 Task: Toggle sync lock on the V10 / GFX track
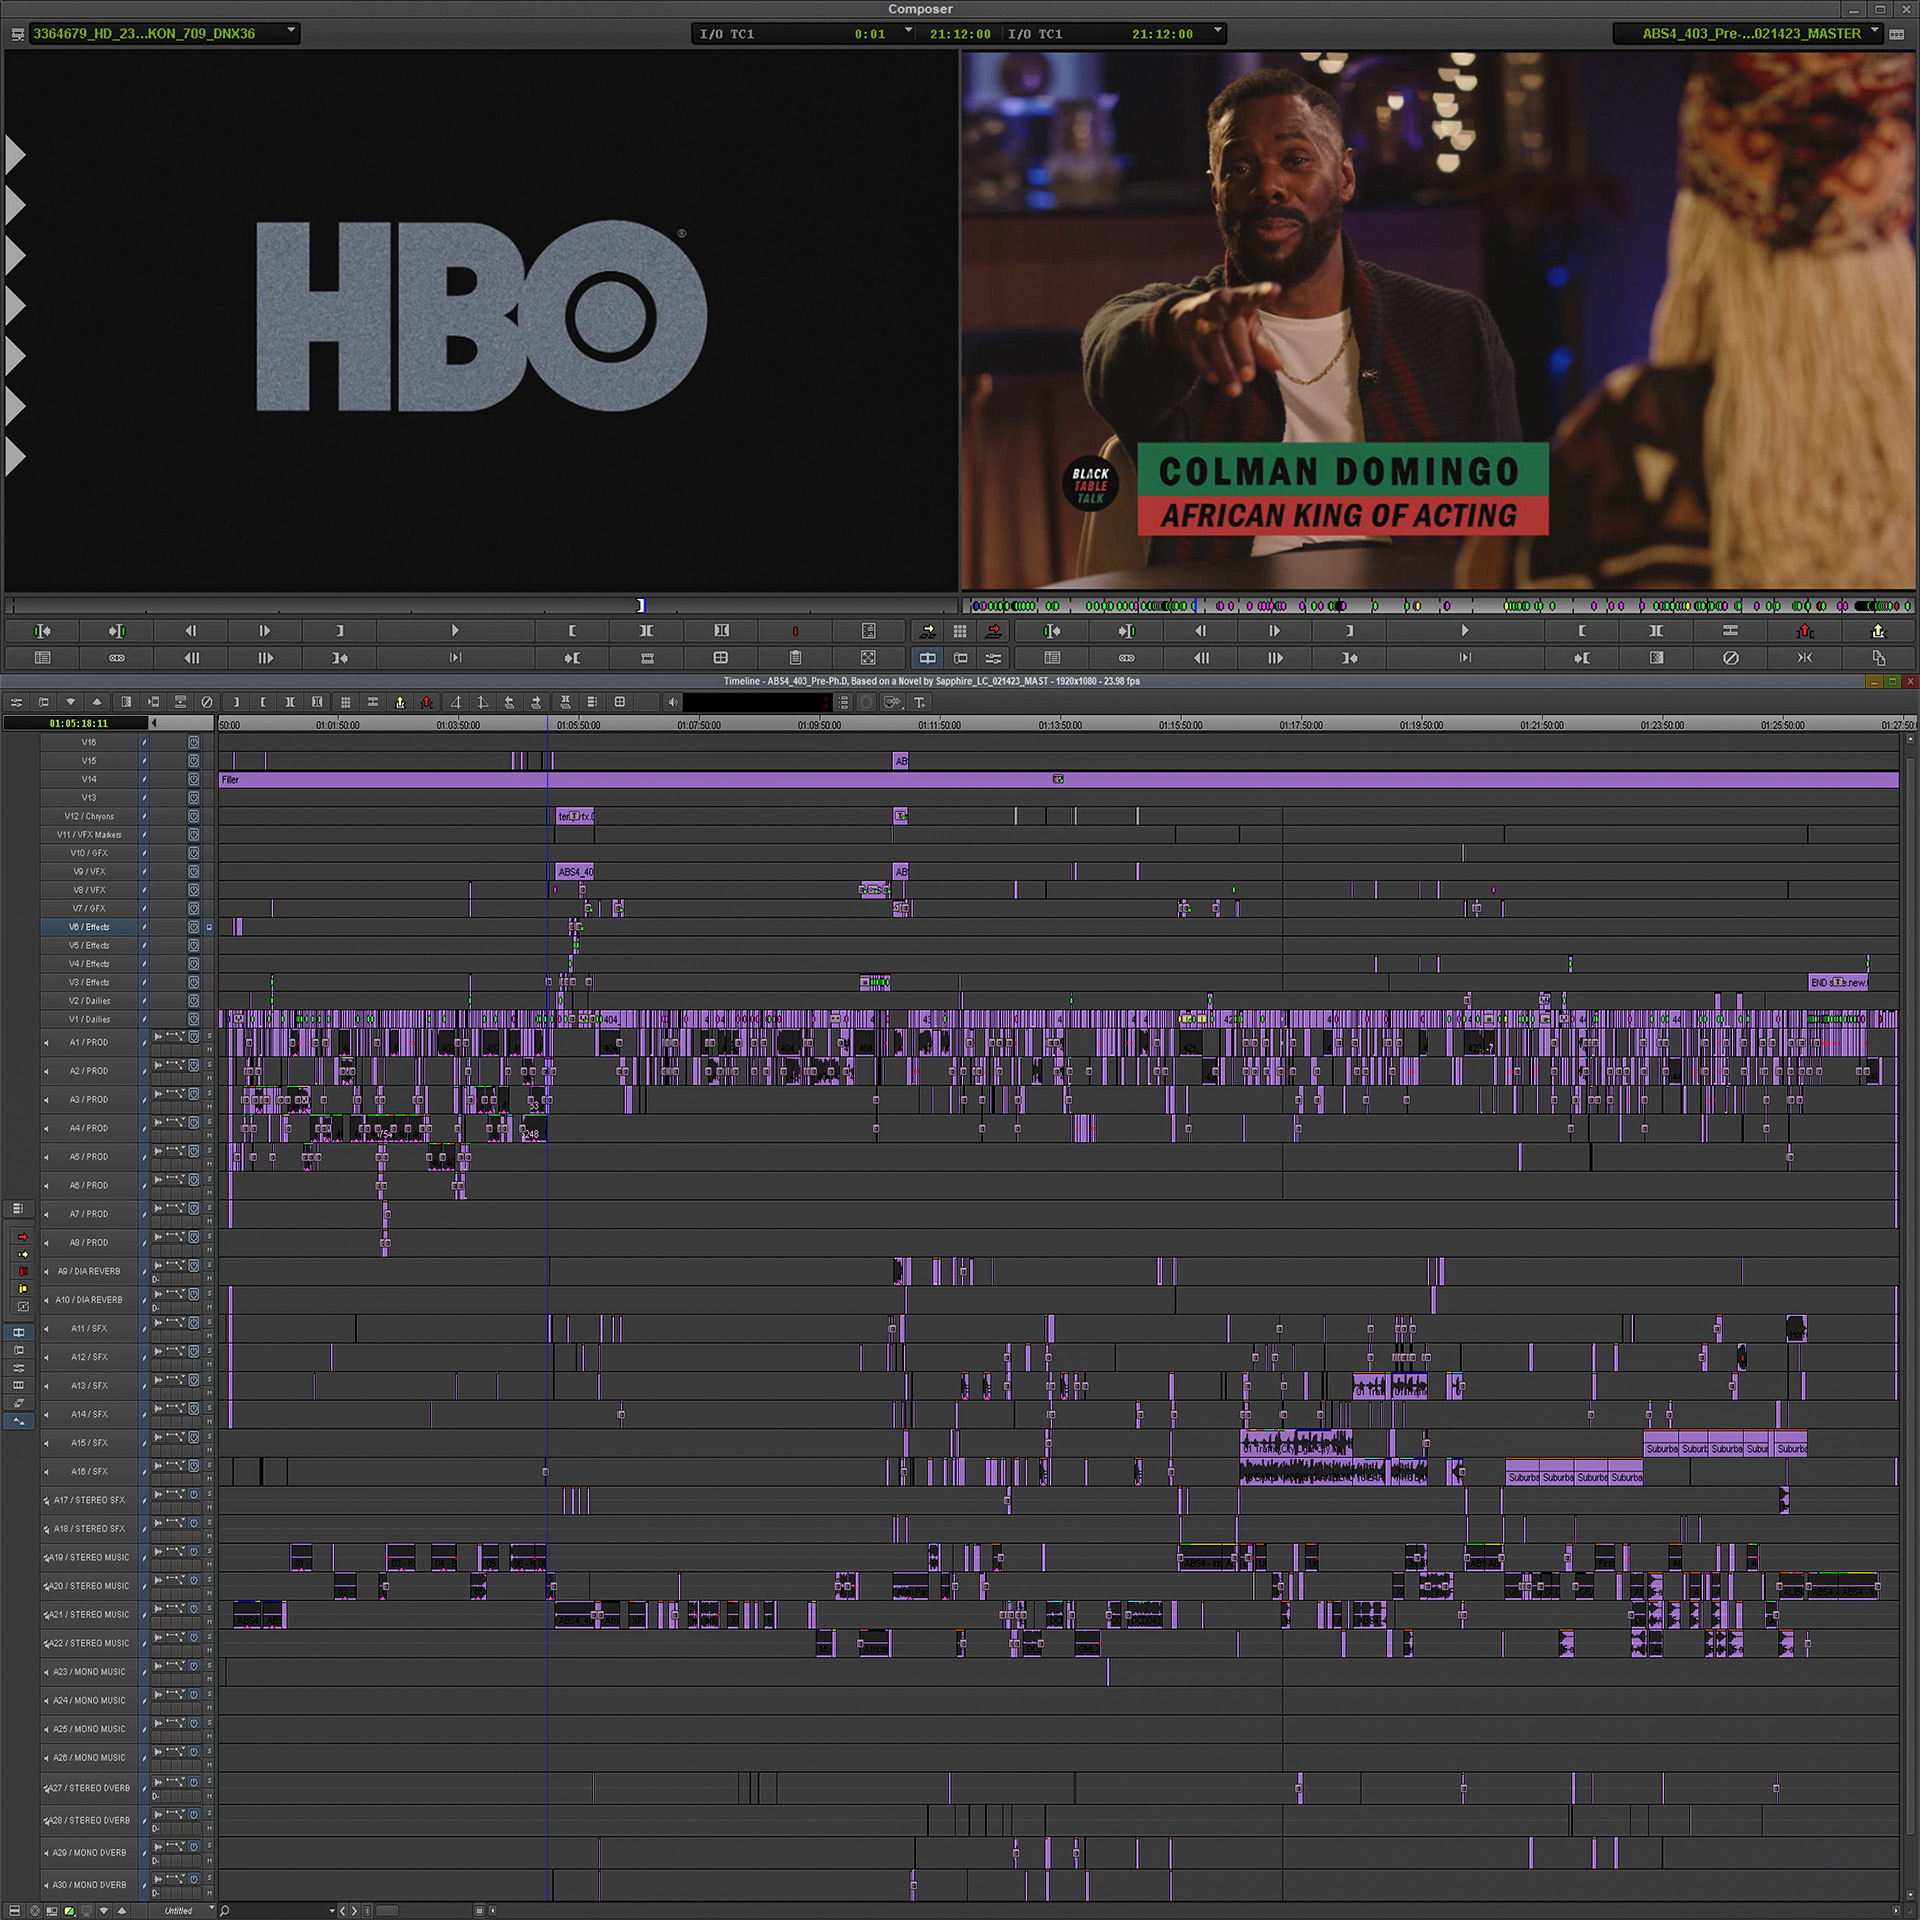(x=144, y=853)
